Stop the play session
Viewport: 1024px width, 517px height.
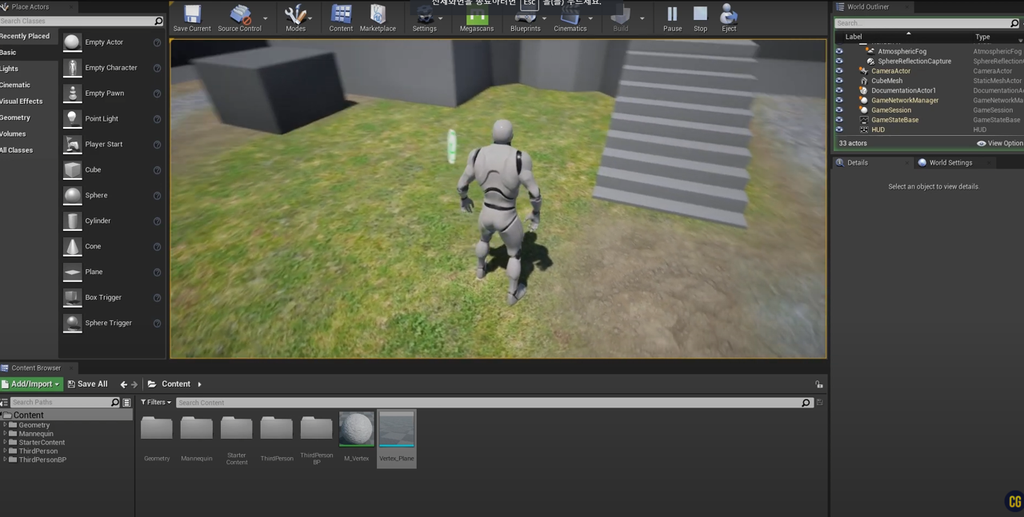click(700, 18)
